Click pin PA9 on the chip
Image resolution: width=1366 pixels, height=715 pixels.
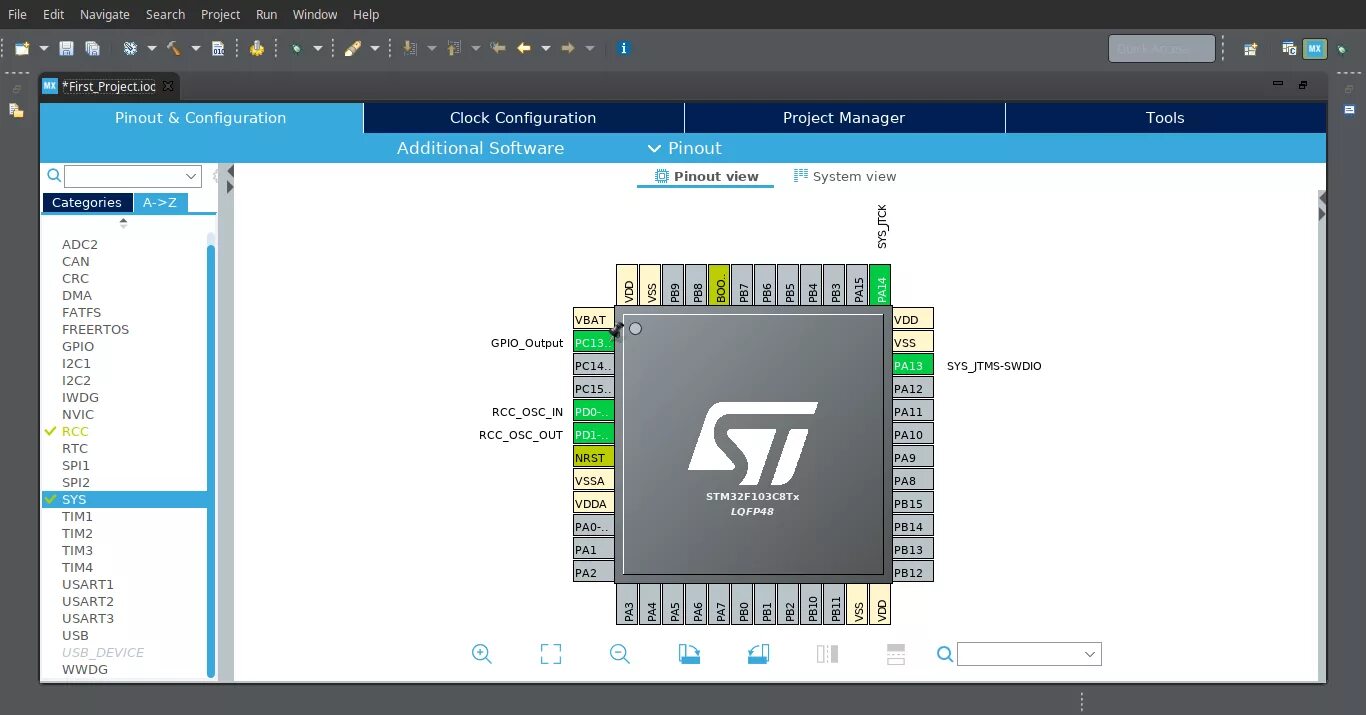[913, 457]
